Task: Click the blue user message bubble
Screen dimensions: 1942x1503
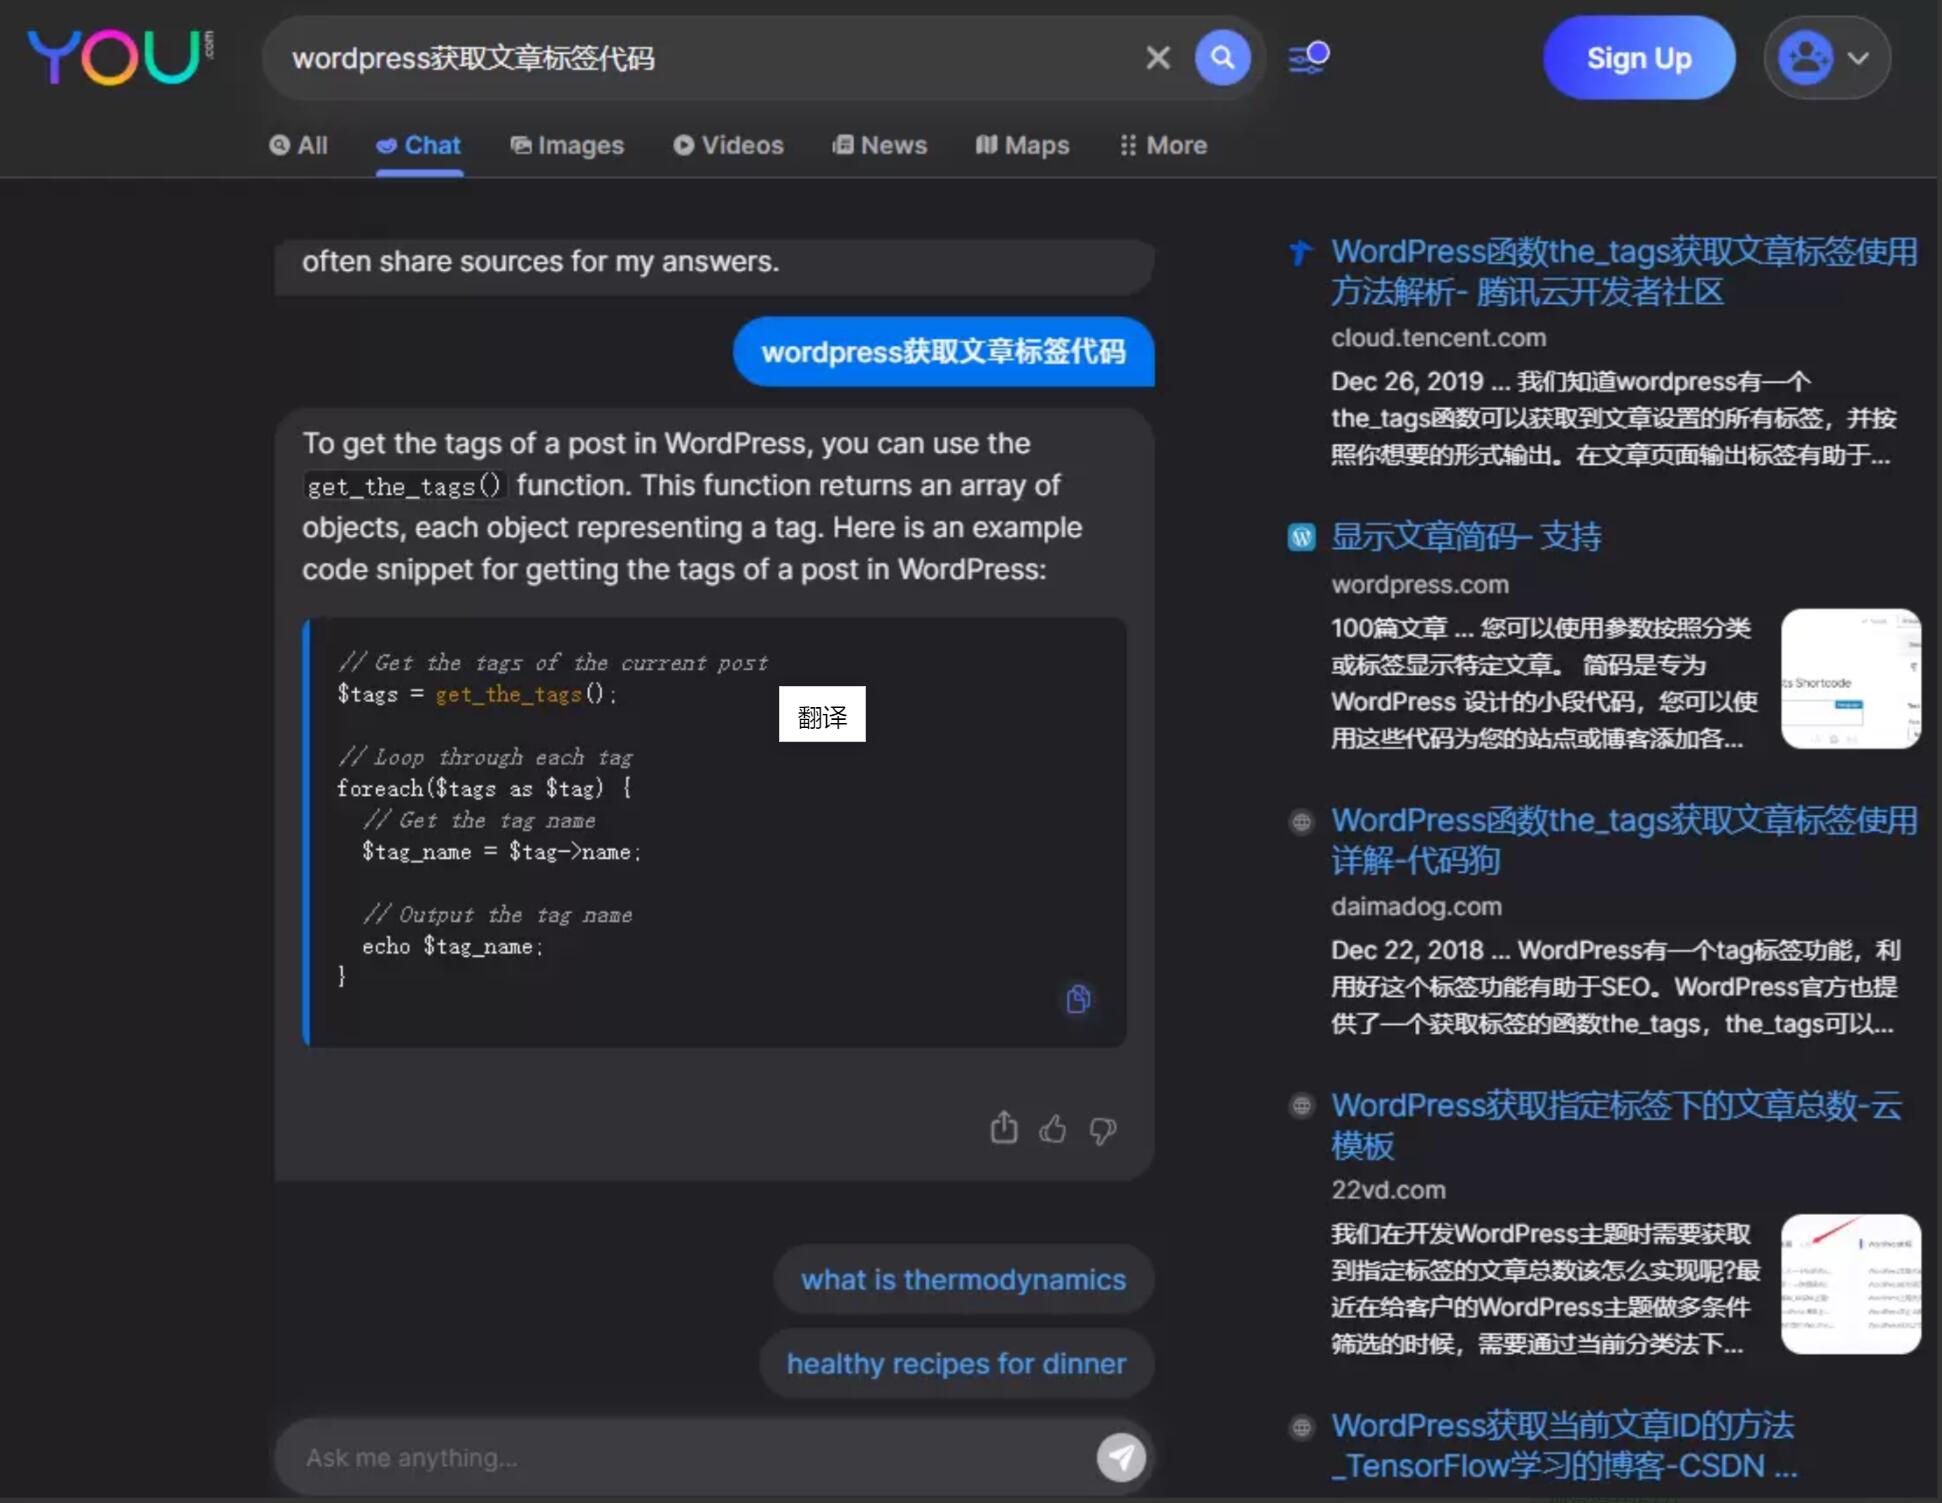Action: pyautogui.click(x=943, y=351)
